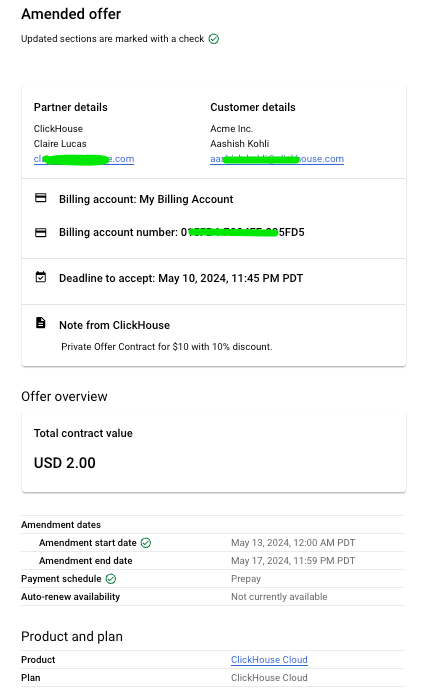Click the check icon after 'Updated sections' text
The image size is (446, 696).
[x=214, y=39]
